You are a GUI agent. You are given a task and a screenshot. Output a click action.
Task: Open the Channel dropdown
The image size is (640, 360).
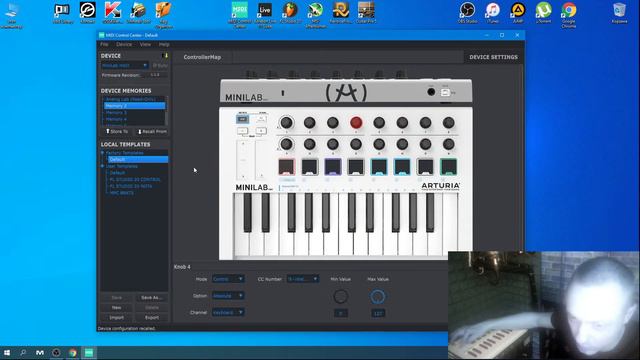(228, 312)
